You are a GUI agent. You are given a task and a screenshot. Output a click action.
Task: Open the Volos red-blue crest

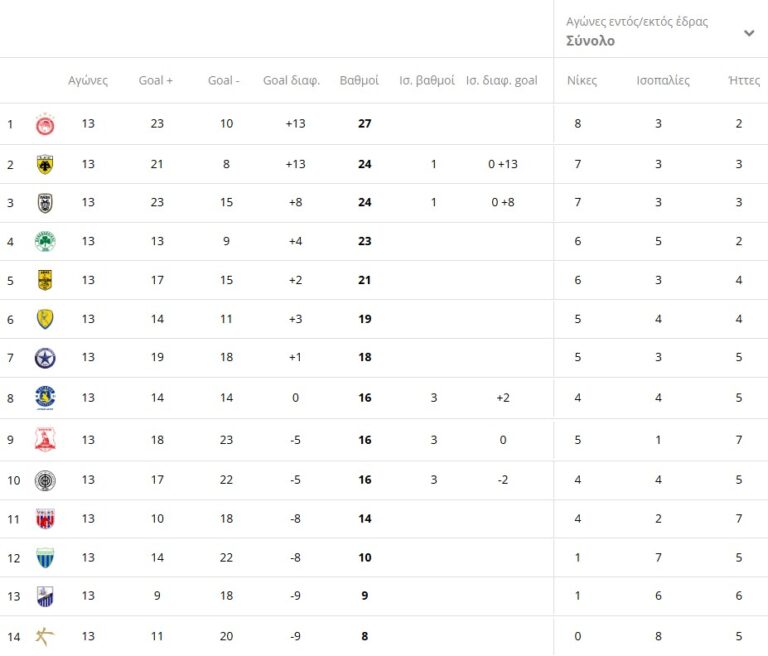pyautogui.click(x=45, y=519)
